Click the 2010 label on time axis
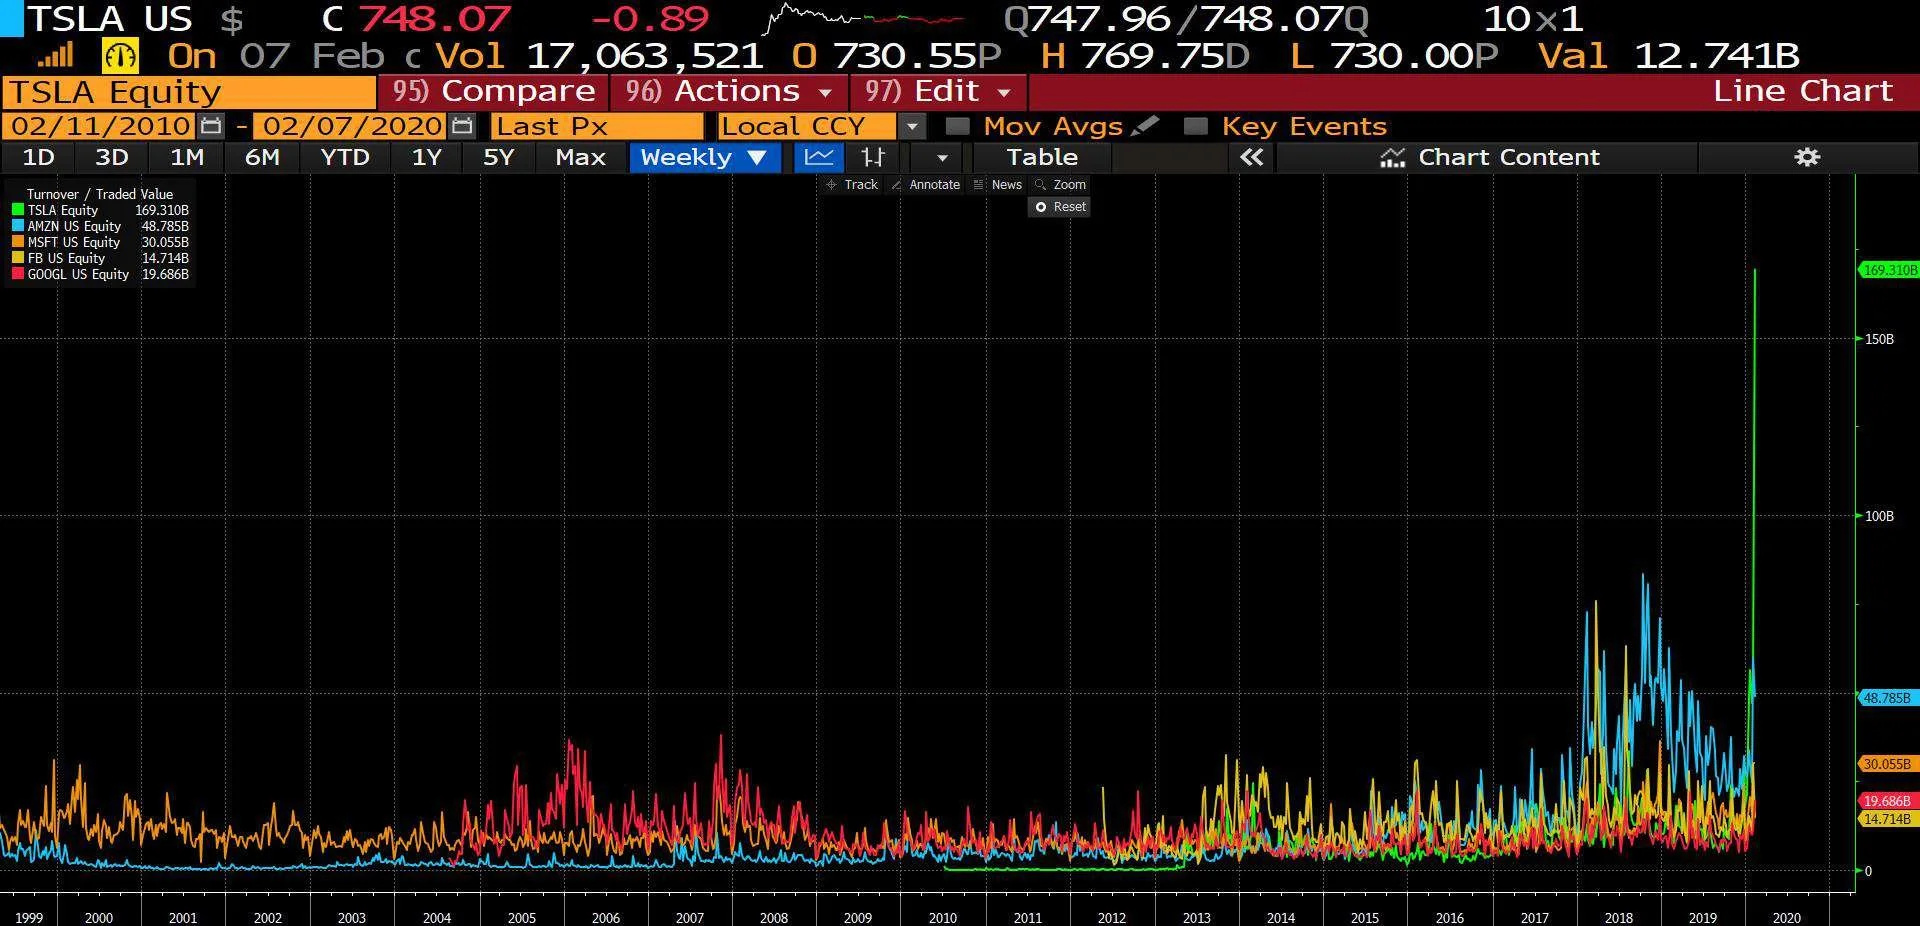The height and width of the screenshot is (926, 1920). click(x=942, y=917)
